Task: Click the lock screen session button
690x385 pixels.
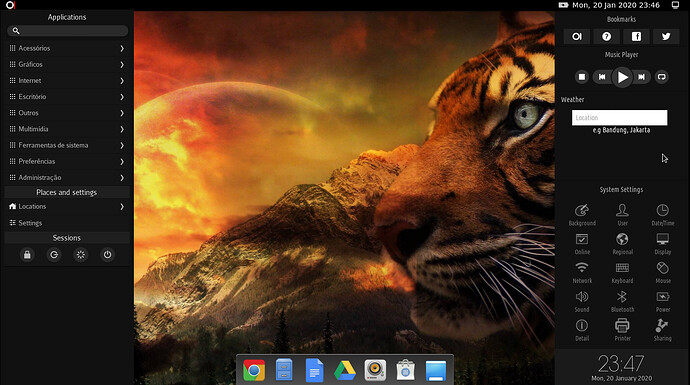Action: pos(27,255)
